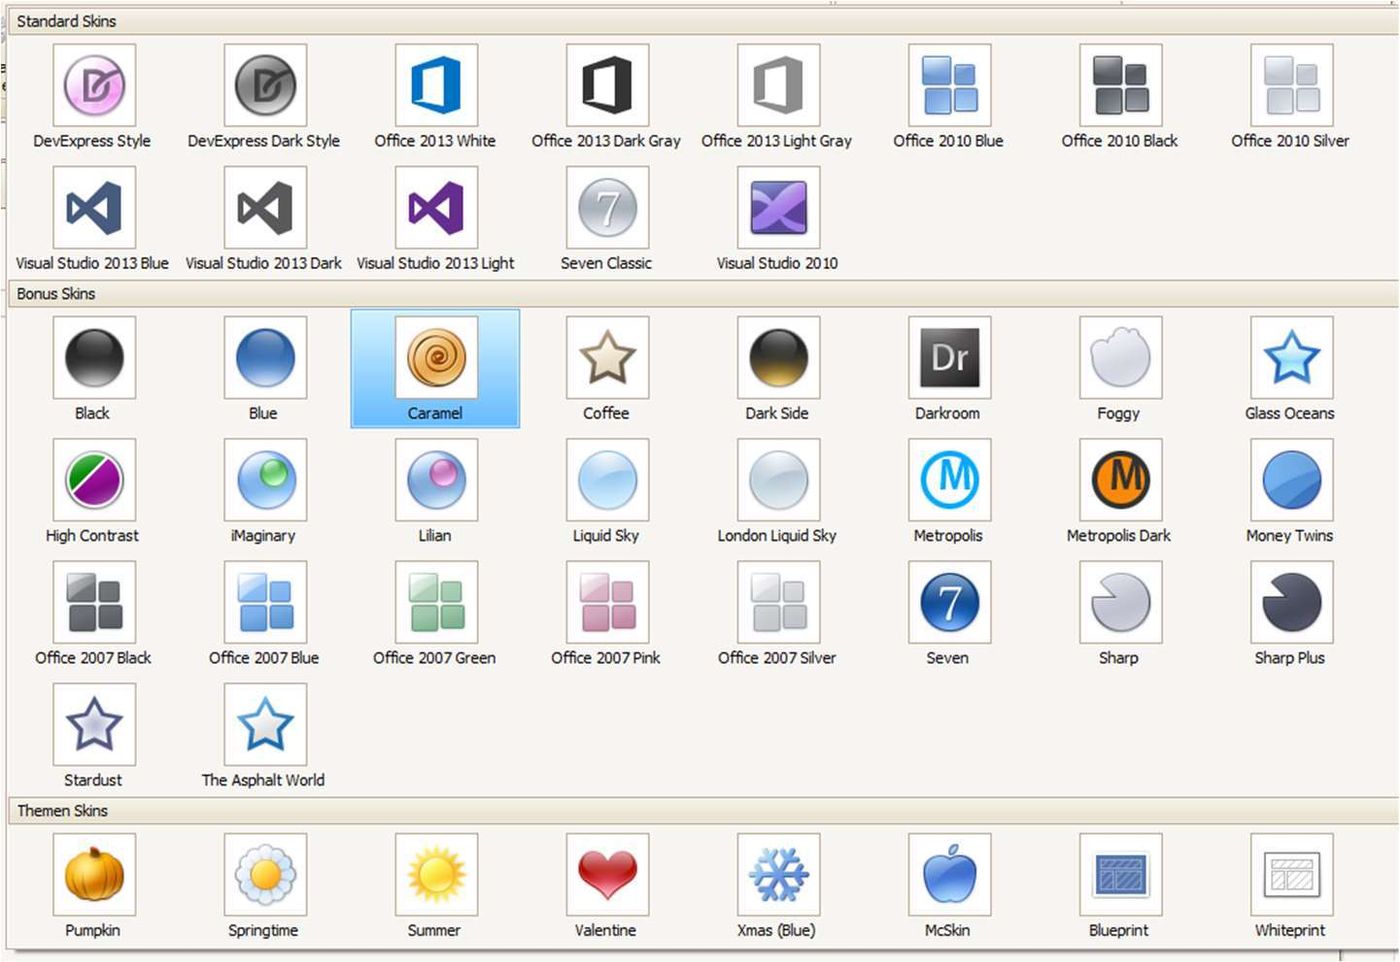This screenshot has height=962, width=1400.
Task: Choose the Blueprint skin icon
Action: click(x=1120, y=874)
